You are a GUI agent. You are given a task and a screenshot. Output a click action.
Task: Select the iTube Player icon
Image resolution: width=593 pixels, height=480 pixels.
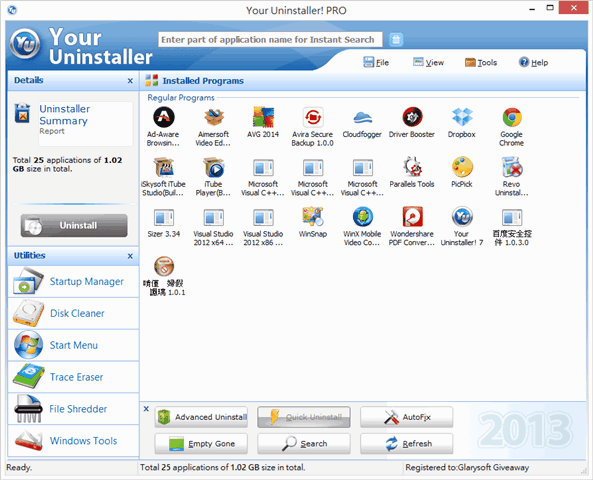click(214, 167)
